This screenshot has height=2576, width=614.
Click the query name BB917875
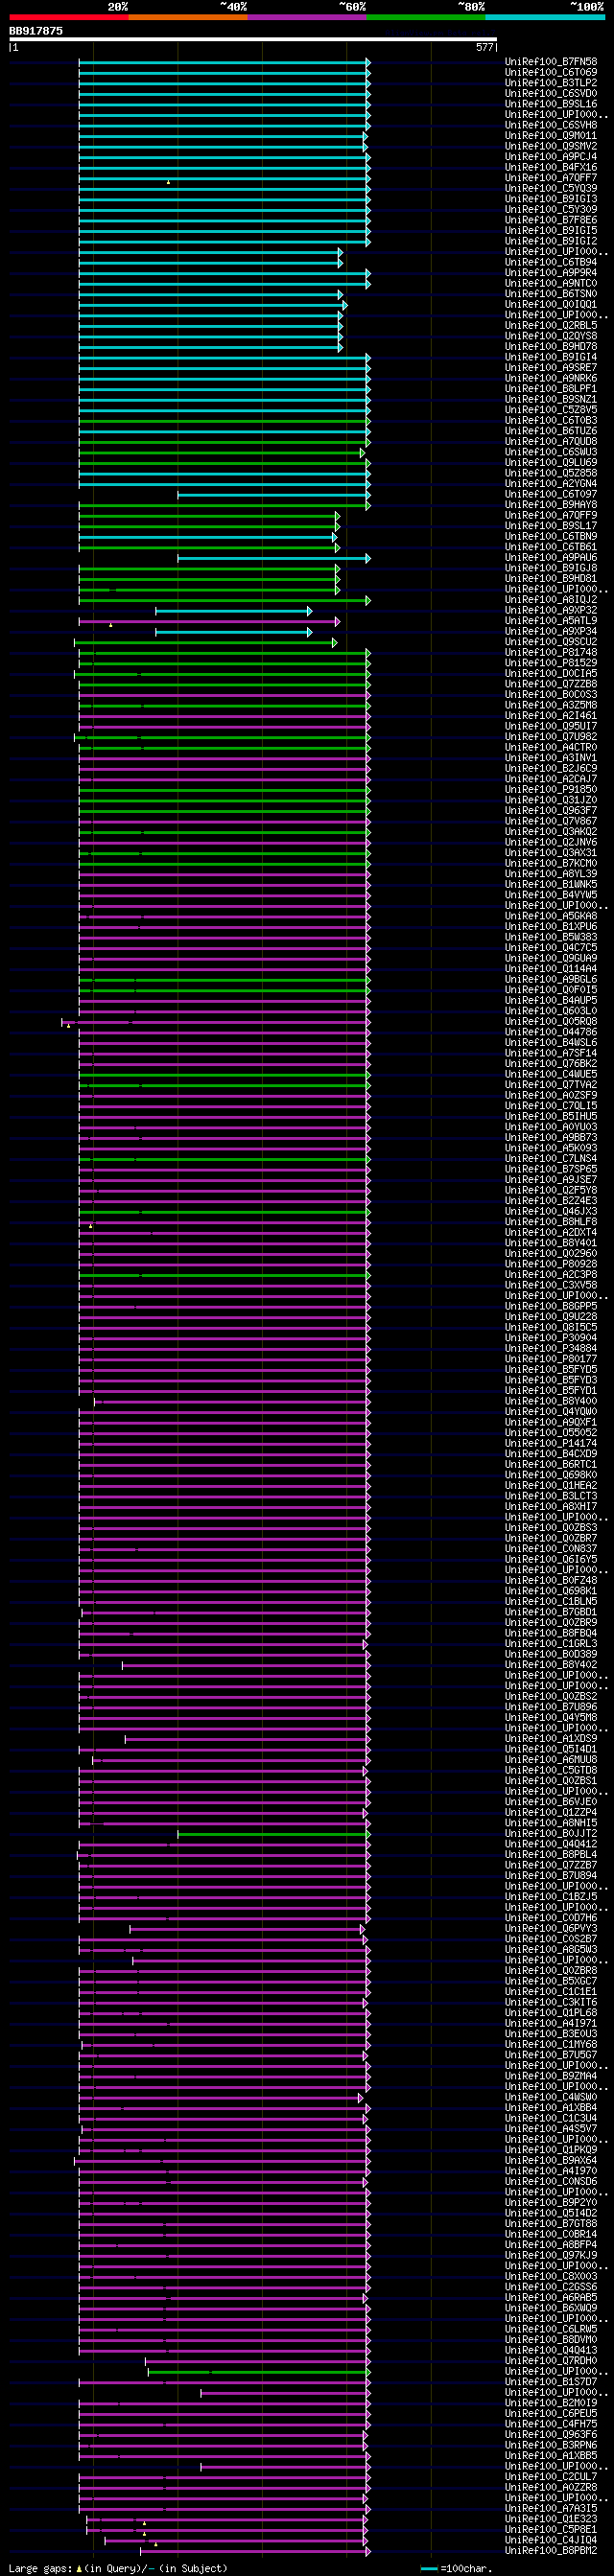coord(36,31)
